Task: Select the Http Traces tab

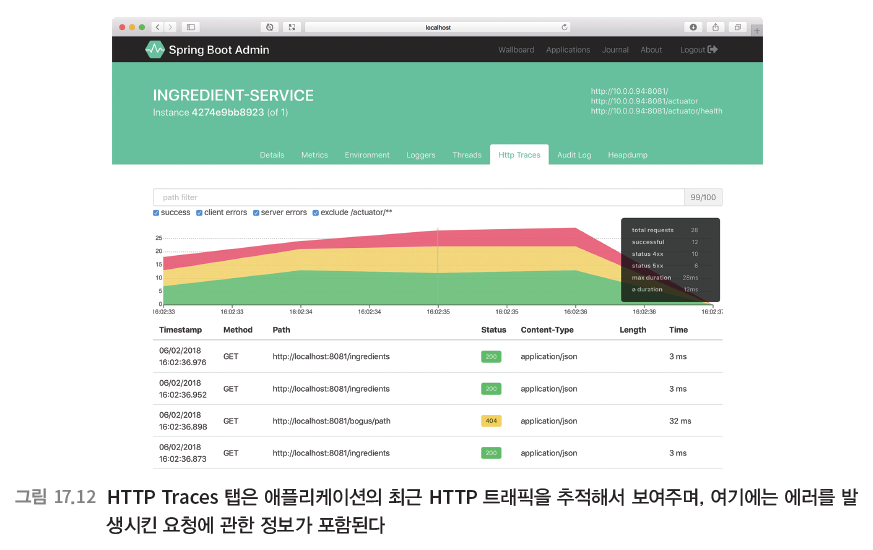Action: [519, 155]
